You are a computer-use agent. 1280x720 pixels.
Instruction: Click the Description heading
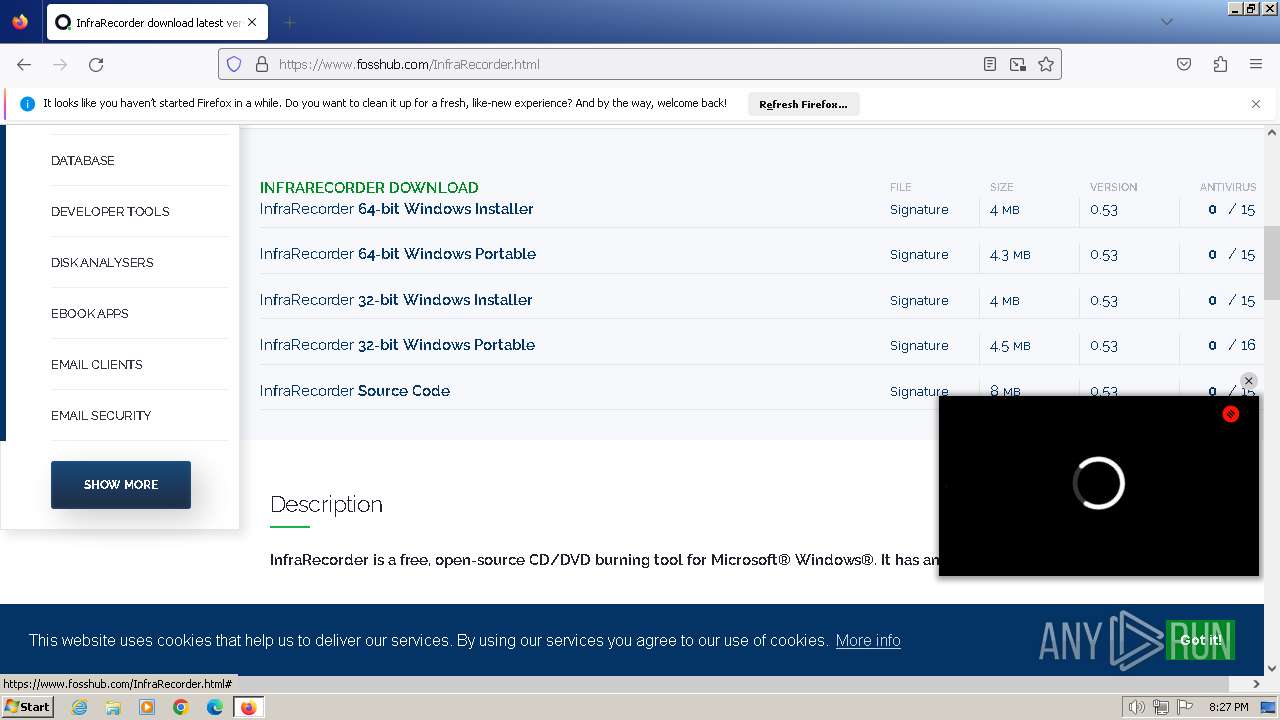[x=326, y=504]
